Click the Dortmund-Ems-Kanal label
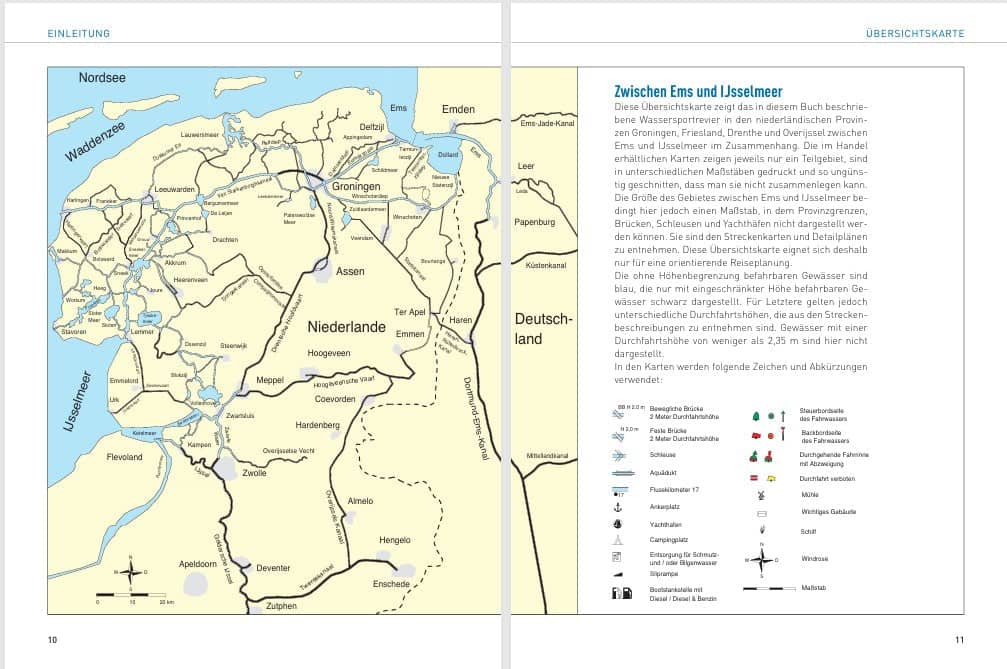This screenshot has height=669, width=1007. (476, 418)
